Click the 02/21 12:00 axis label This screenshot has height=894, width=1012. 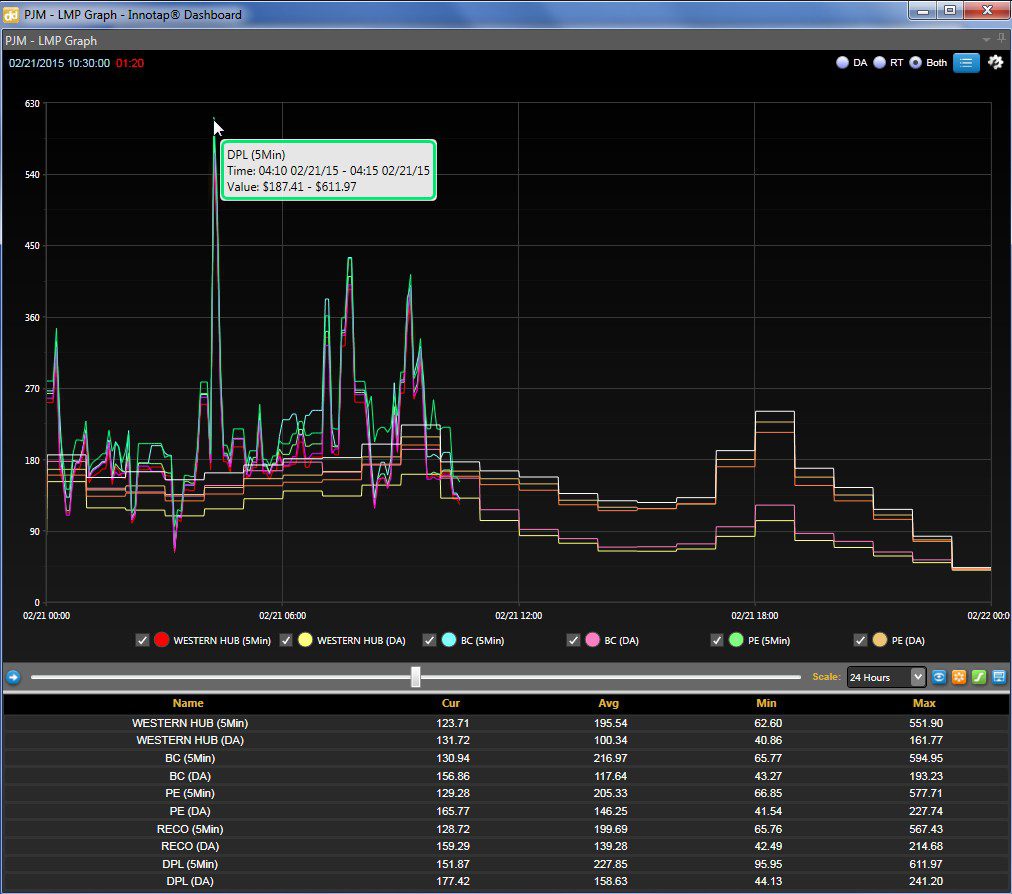click(x=518, y=615)
